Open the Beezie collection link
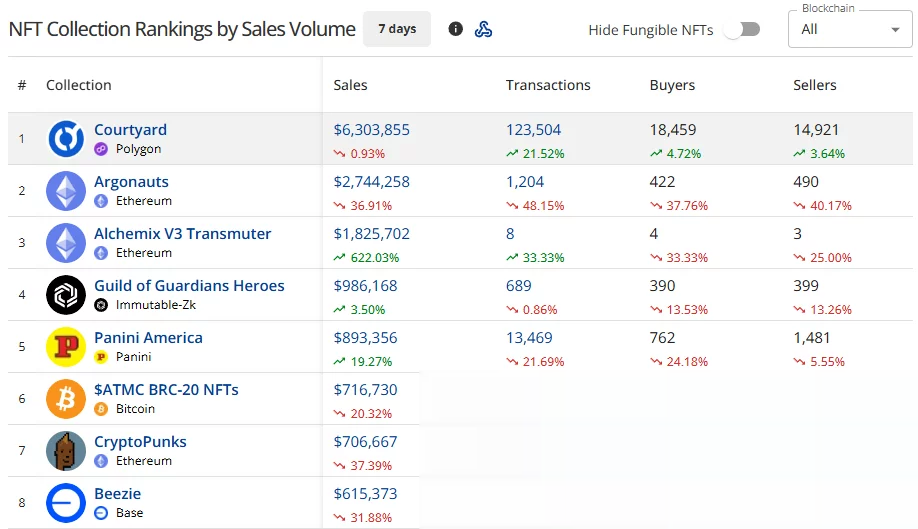This screenshot has width=918, height=529. coord(118,494)
